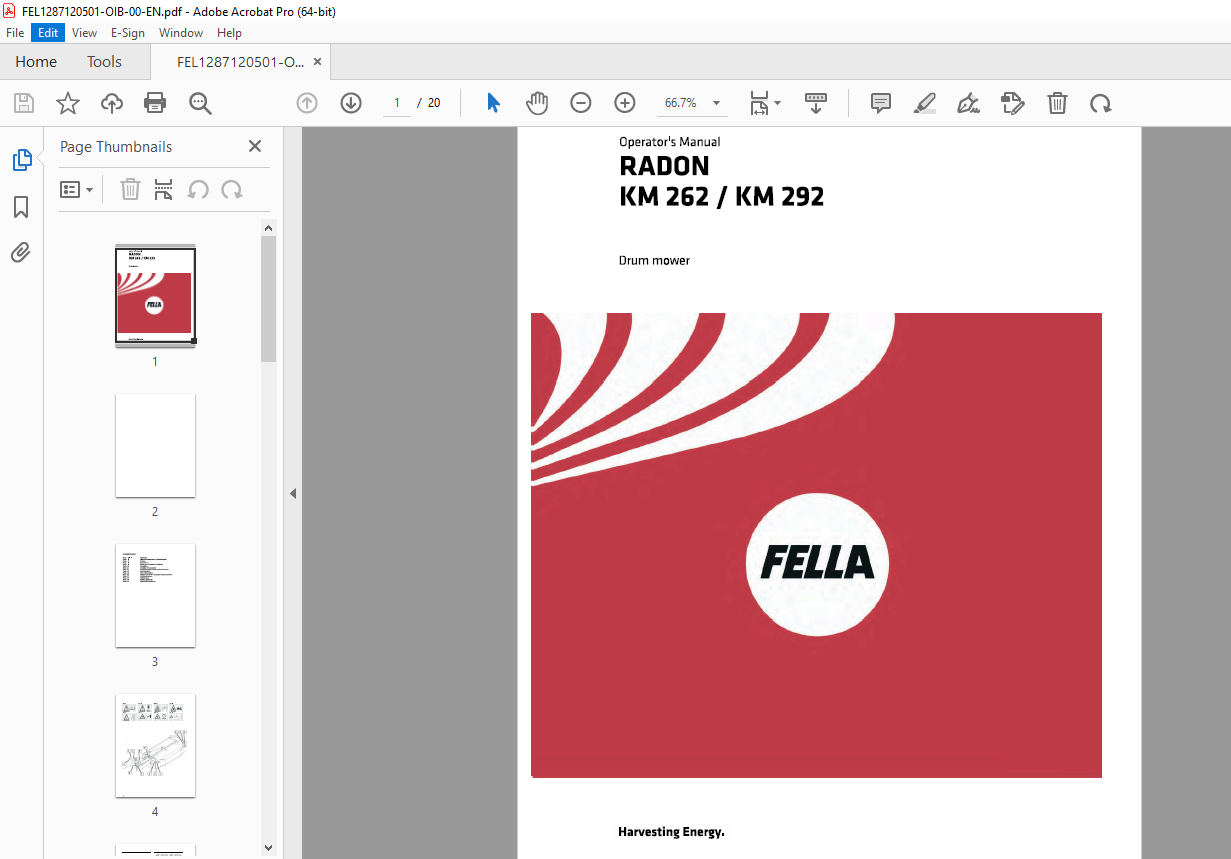Open the Attachments paperclip icon
Image resolution: width=1231 pixels, height=859 pixels.
click(21, 252)
